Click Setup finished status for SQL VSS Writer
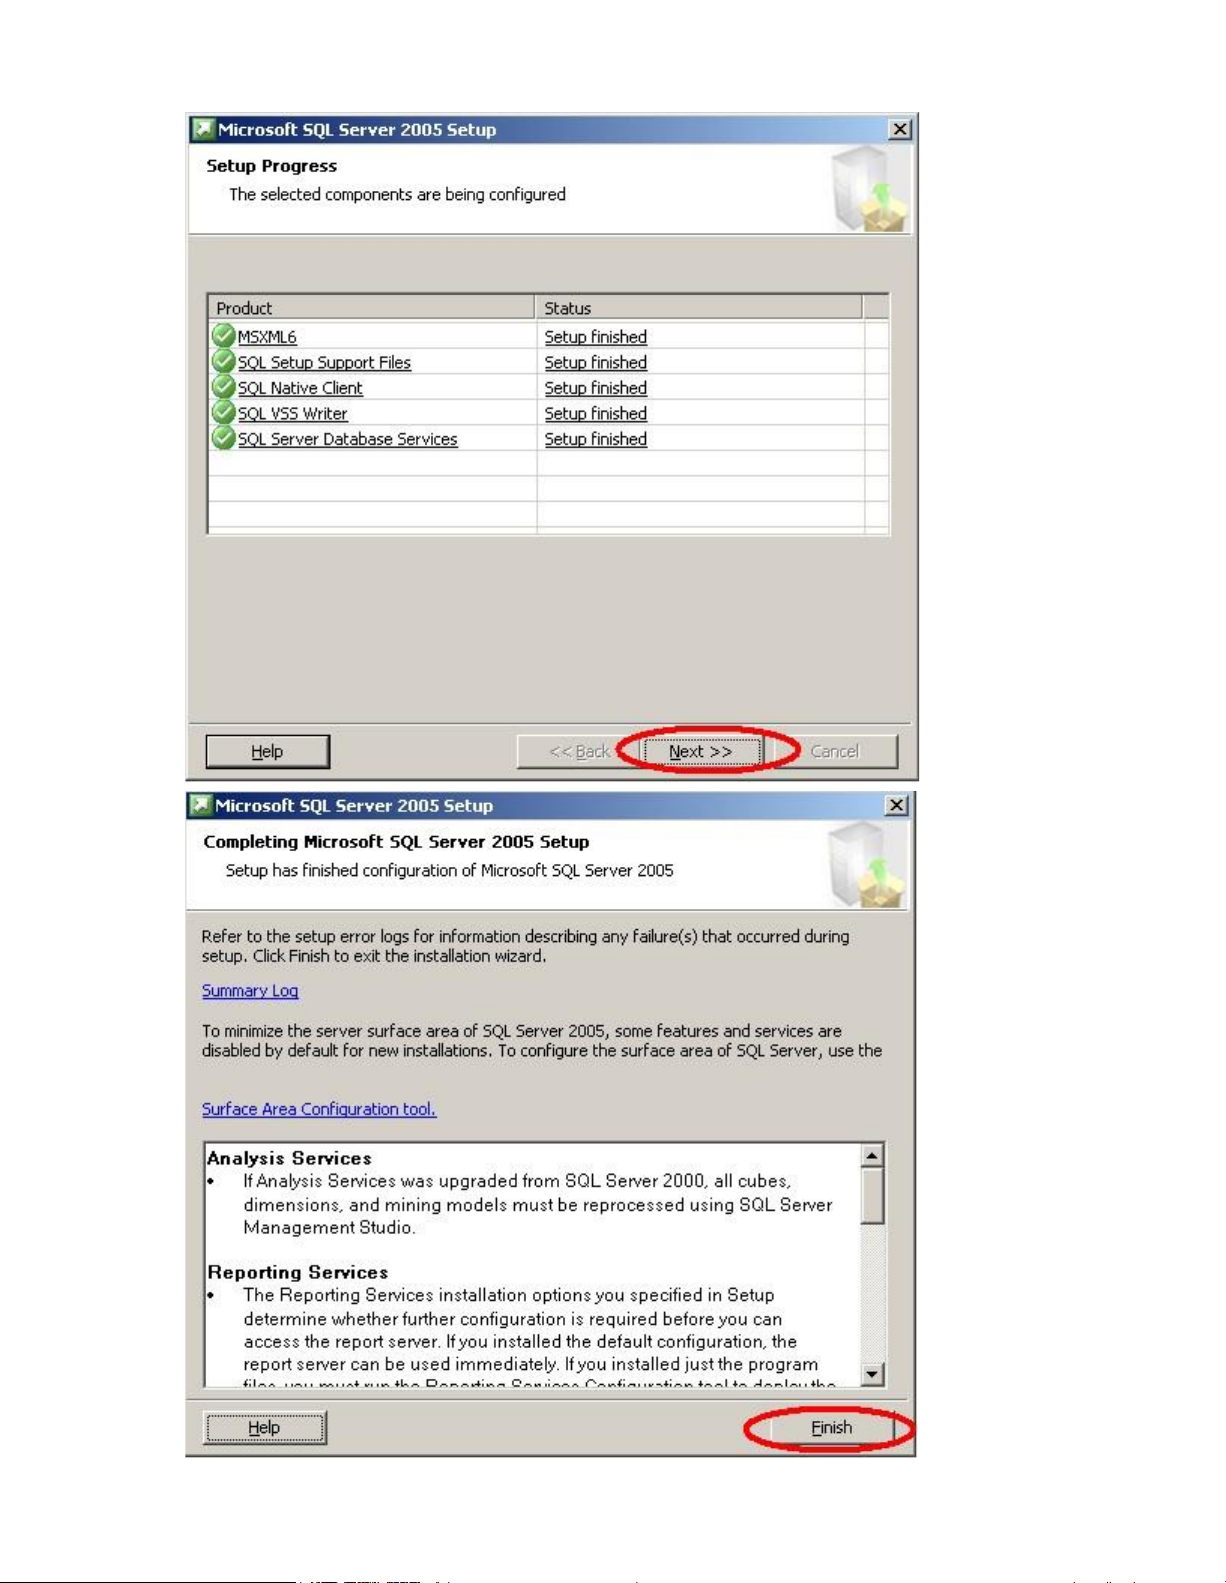The height and width of the screenshot is (1583, 1226). pos(595,414)
